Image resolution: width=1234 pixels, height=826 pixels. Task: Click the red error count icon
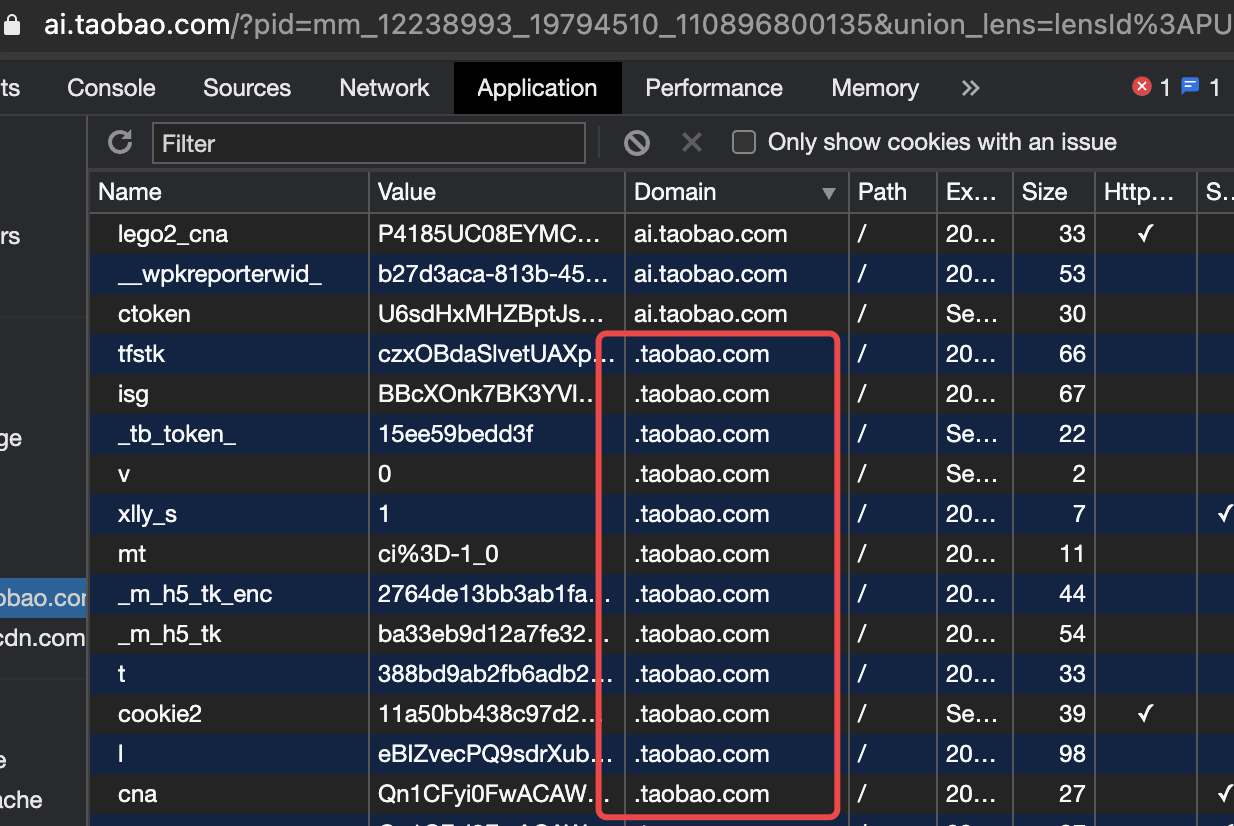[x=1141, y=87]
